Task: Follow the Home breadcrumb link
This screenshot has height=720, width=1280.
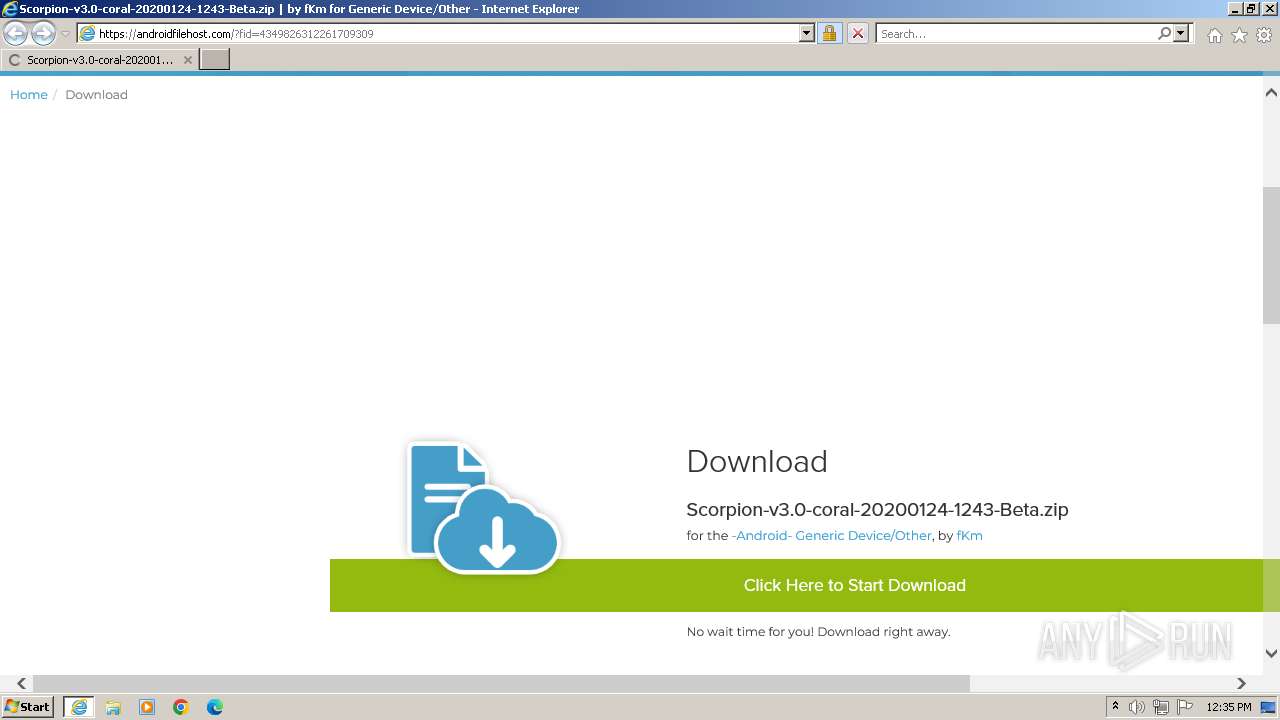Action: pyautogui.click(x=29, y=94)
